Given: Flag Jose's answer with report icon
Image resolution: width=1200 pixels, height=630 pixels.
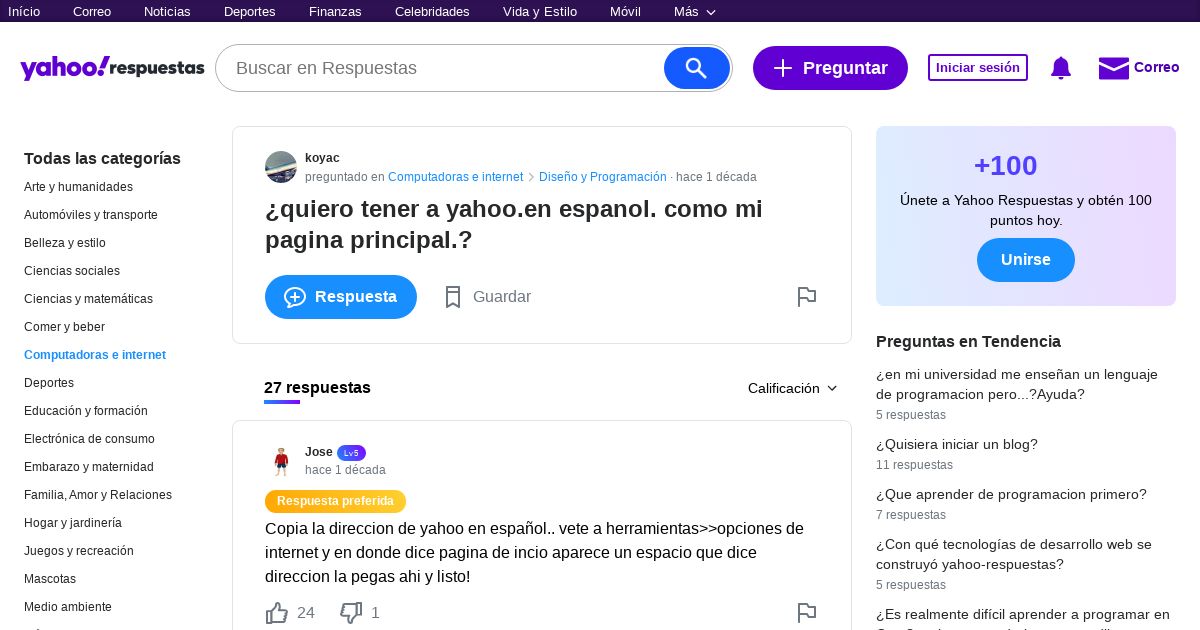Looking at the screenshot, I should [807, 613].
